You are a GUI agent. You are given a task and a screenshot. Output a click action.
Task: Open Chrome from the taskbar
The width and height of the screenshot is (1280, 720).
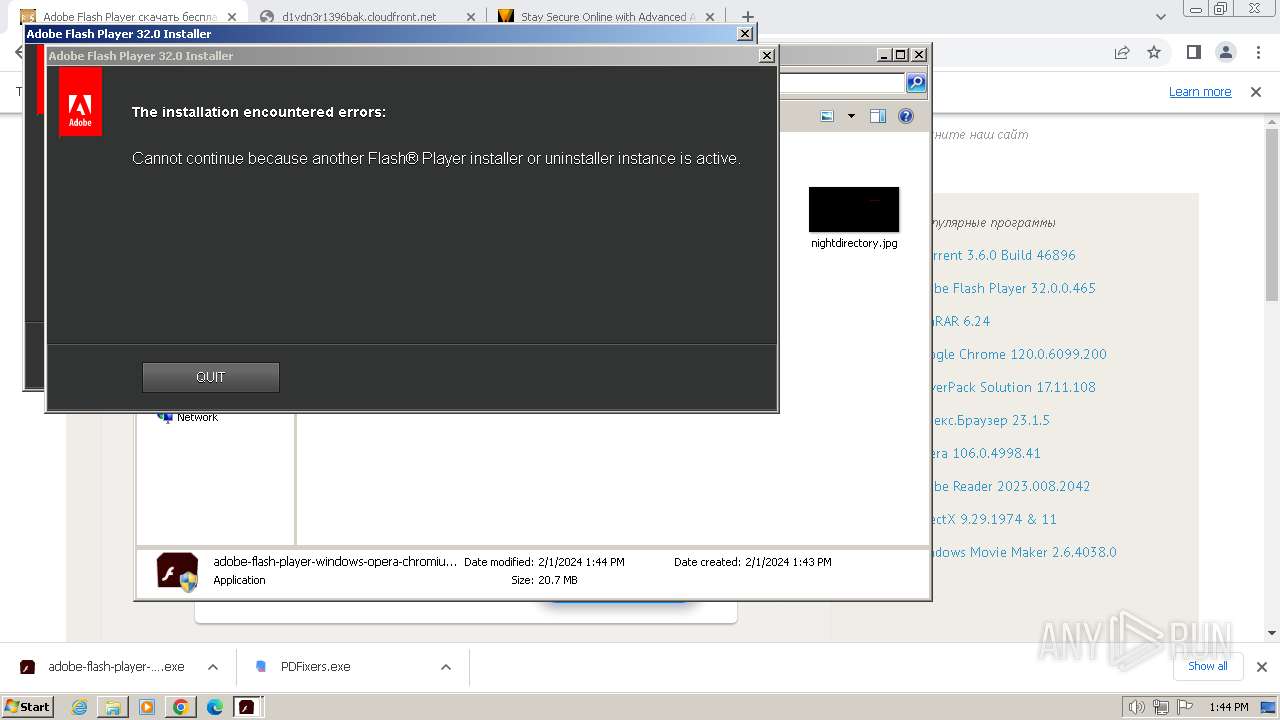click(x=180, y=707)
